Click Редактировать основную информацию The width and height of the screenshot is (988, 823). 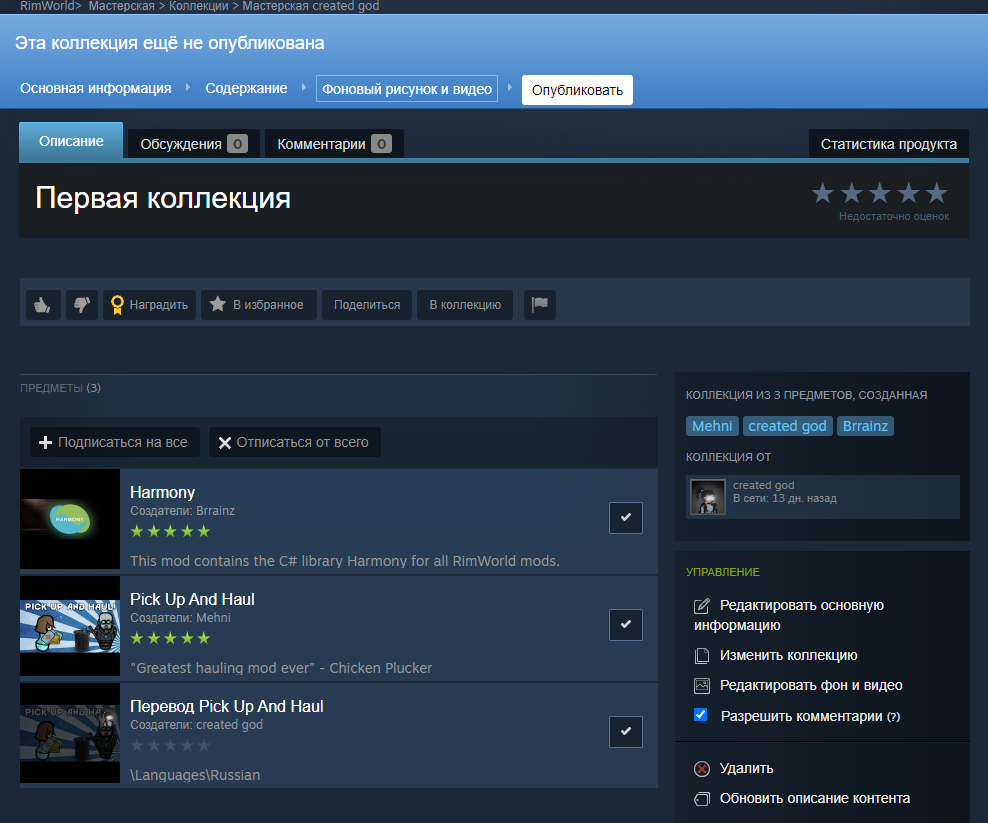point(789,615)
